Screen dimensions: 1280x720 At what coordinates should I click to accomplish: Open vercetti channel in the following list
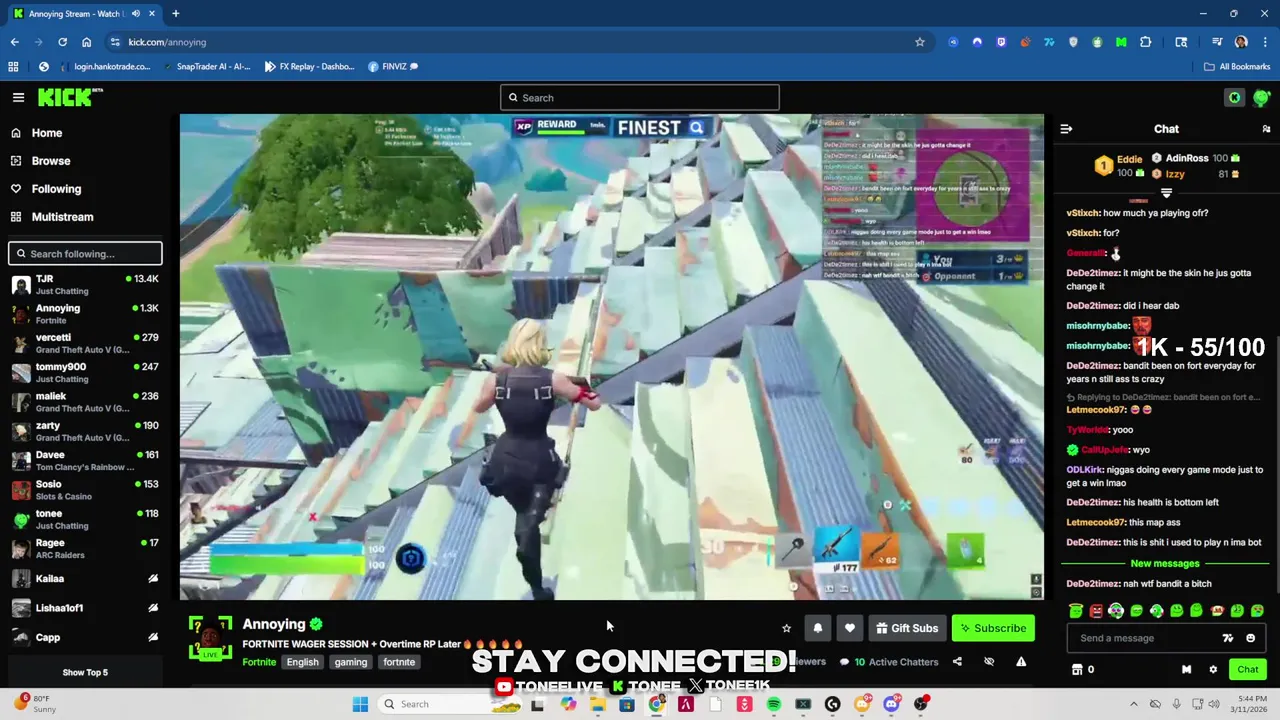coord(85,343)
